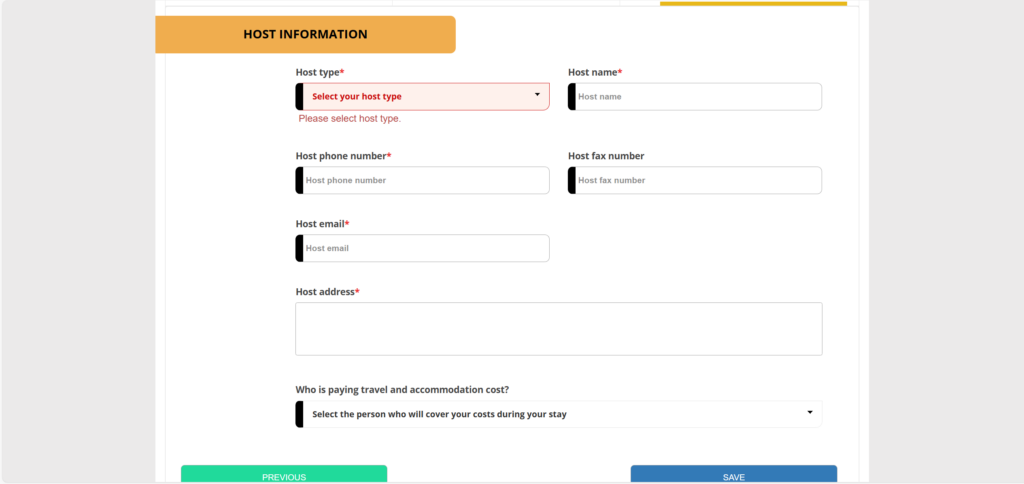Click the caret arrow in the Host type field

click(x=537, y=95)
